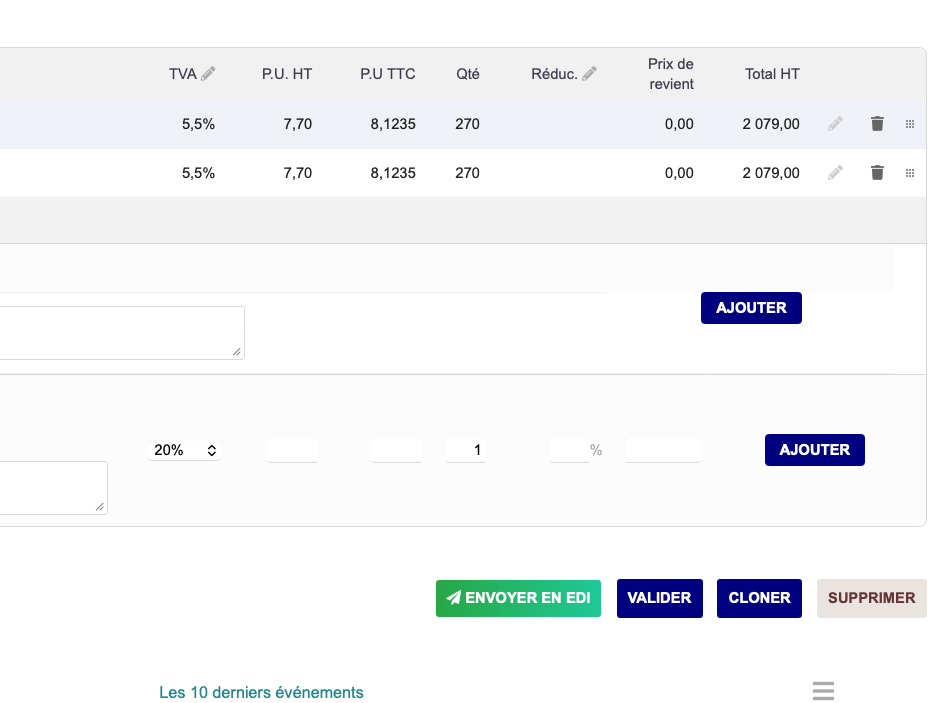The image size is (950, 703).
Task: Click the pencil icon beside the TVA header
Action: (x=208, y=74)
